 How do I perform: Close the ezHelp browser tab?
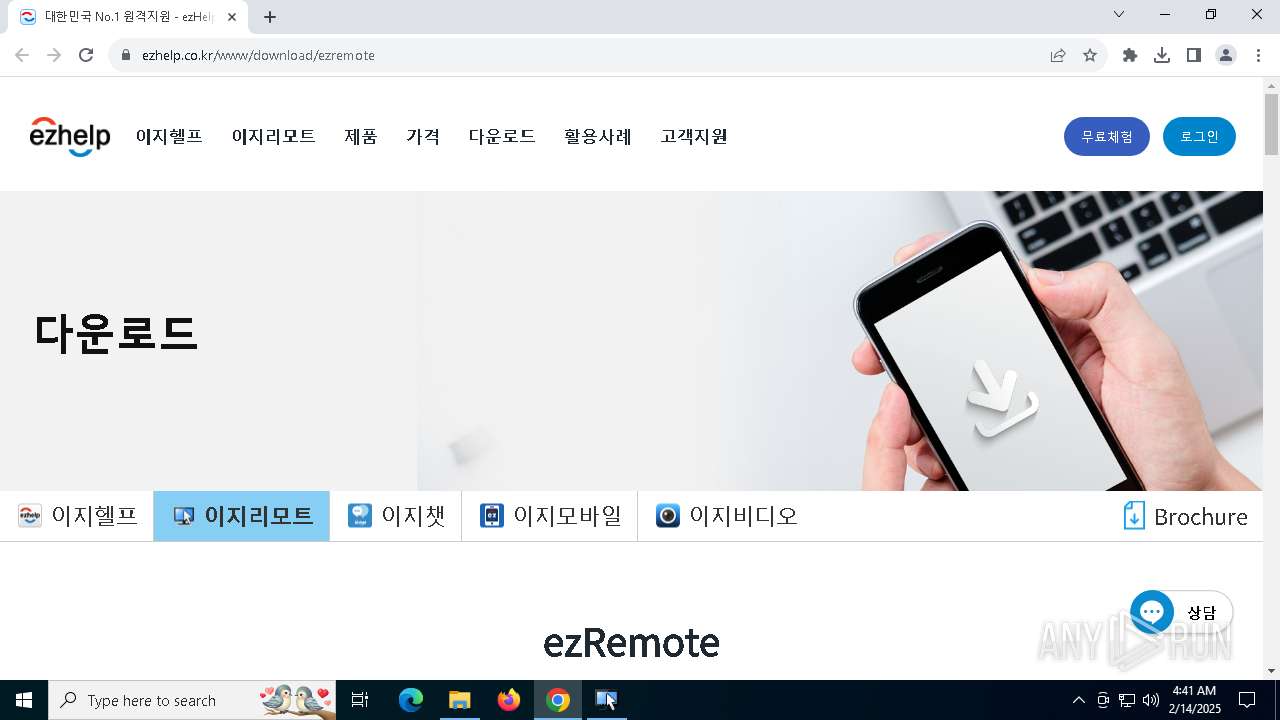point(232,17)
